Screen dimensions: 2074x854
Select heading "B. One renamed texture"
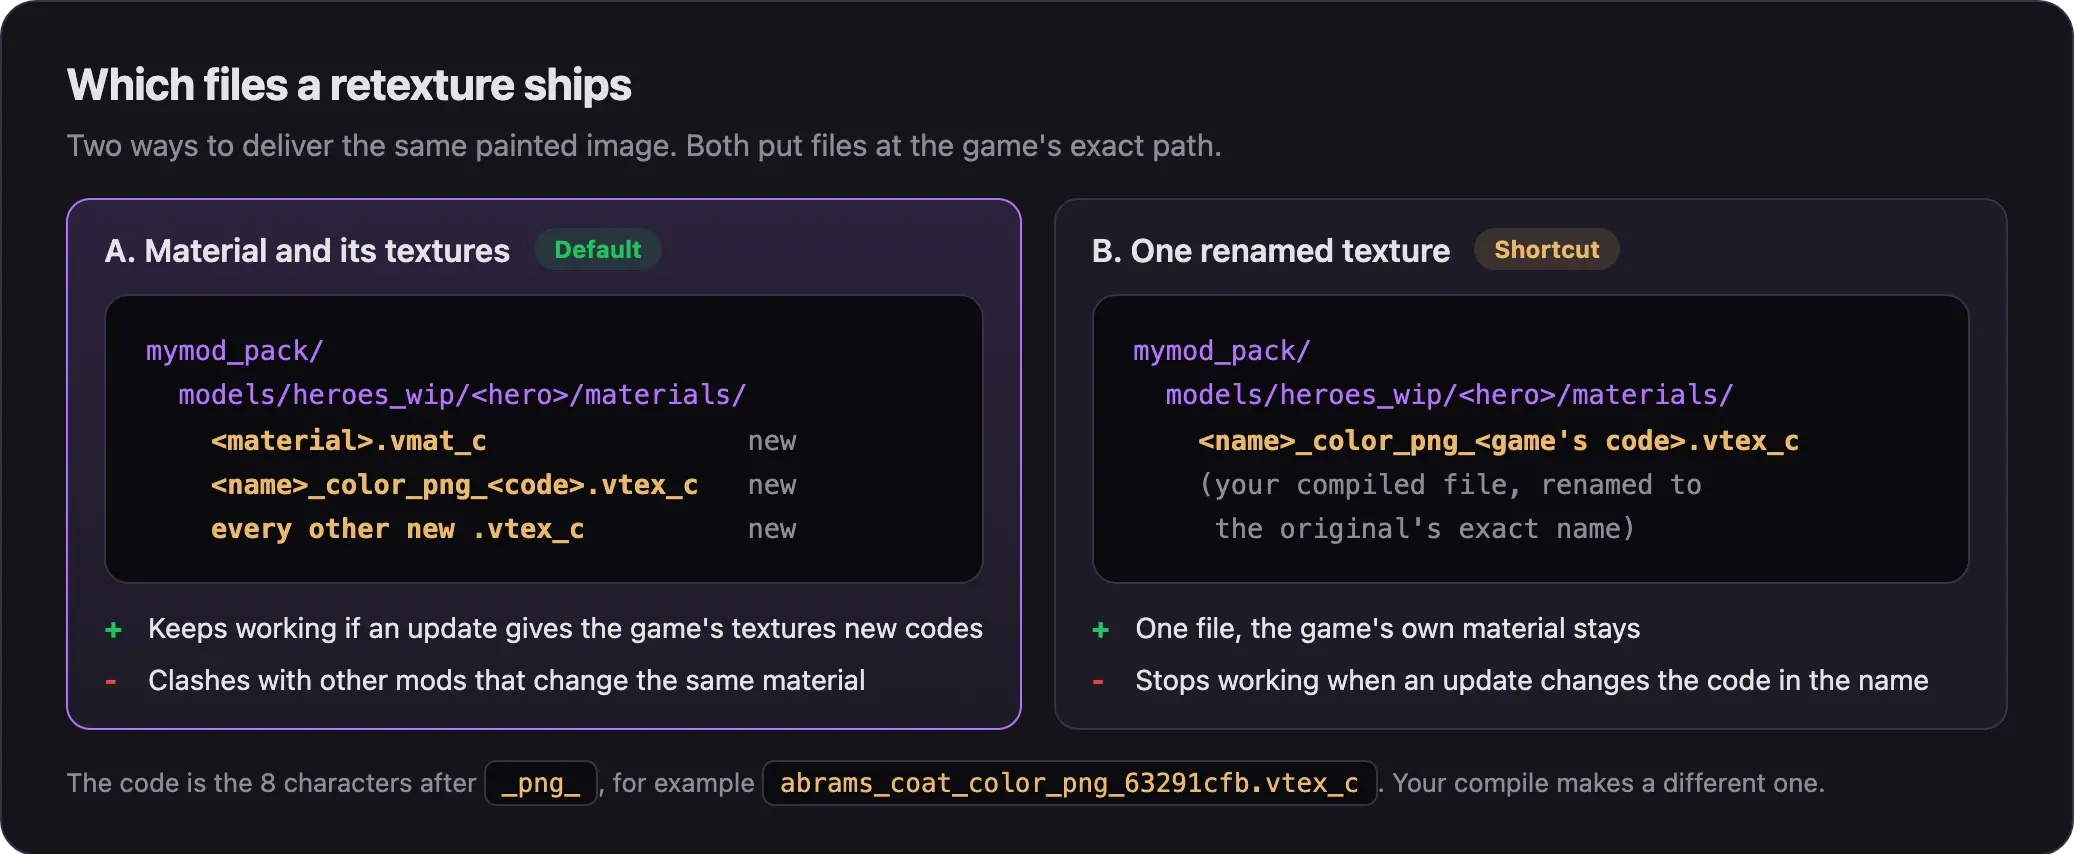(x=1270, y=250)
